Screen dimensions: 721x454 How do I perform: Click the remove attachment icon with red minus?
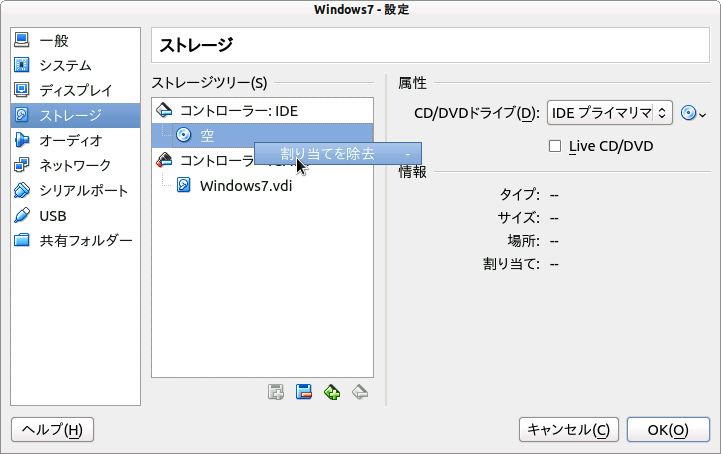click(x=304, y=392)
